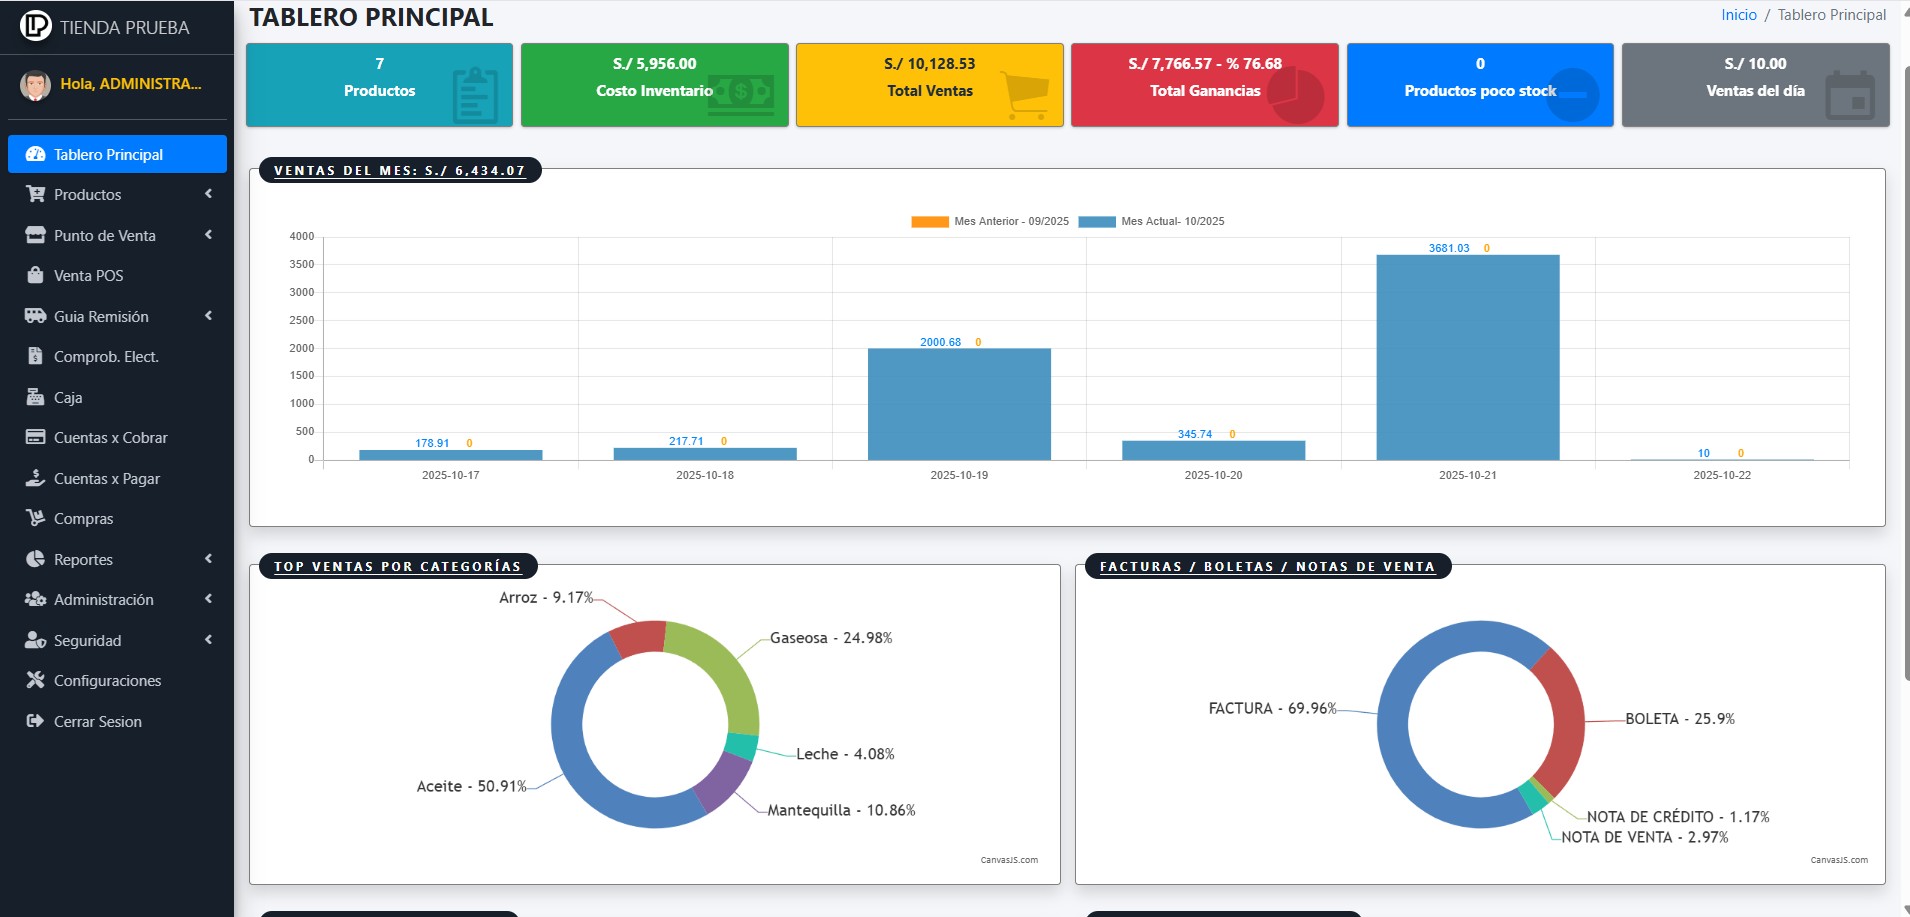Viewport: 1910px width, 917px height.
Task: Expand the Reportes submenu arrow
Action: [208, 559]
